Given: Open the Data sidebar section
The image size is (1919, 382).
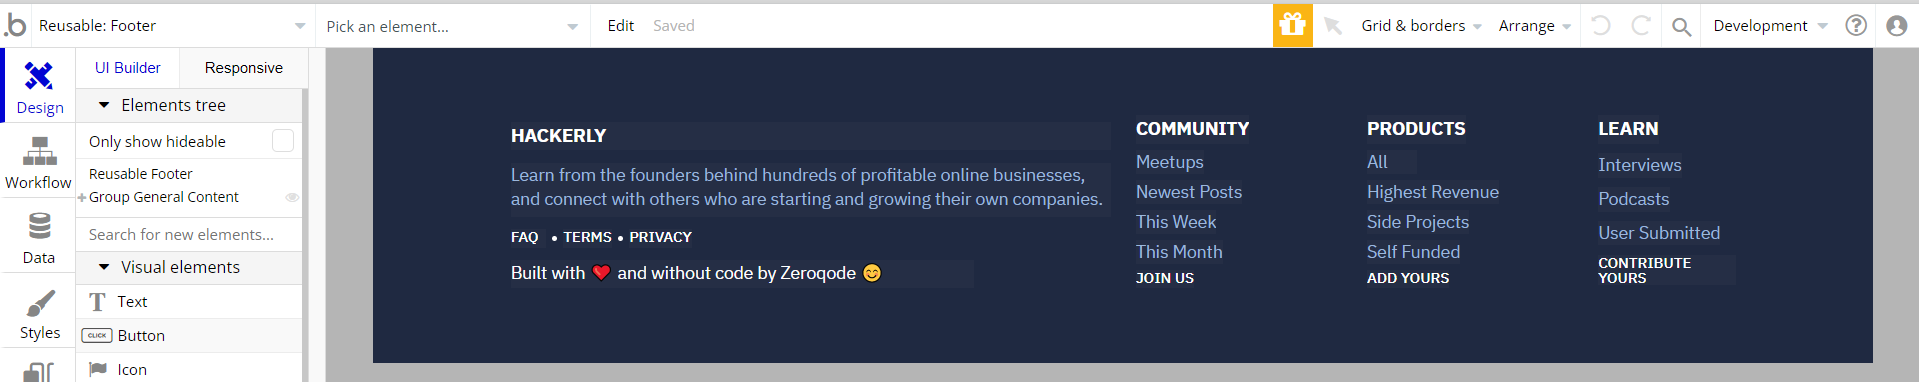Looking at the screenshot, I should pyautogui.click(x=38, y=237).
